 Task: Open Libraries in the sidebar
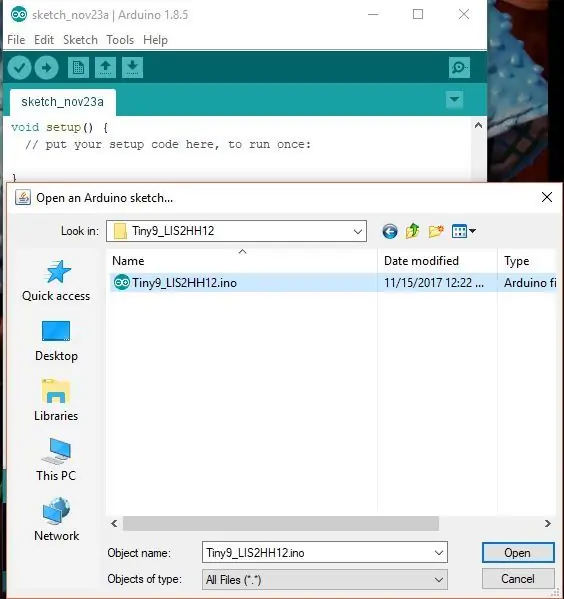(56, 400)
